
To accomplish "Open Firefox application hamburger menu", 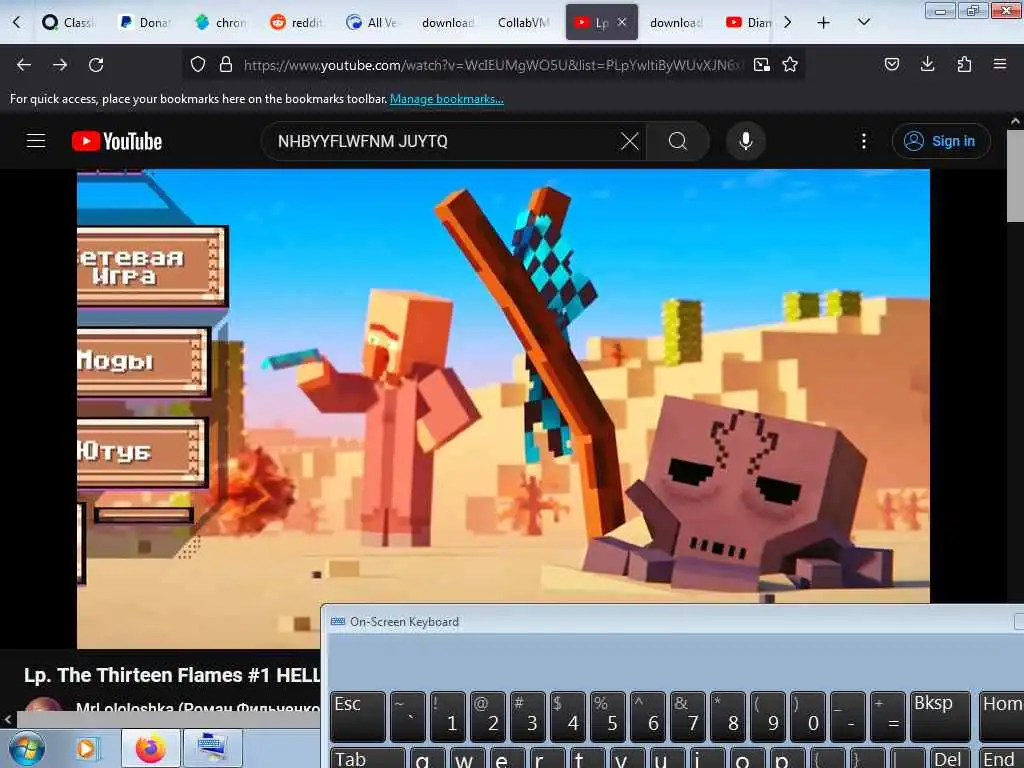I will (x=1000, y=64).
